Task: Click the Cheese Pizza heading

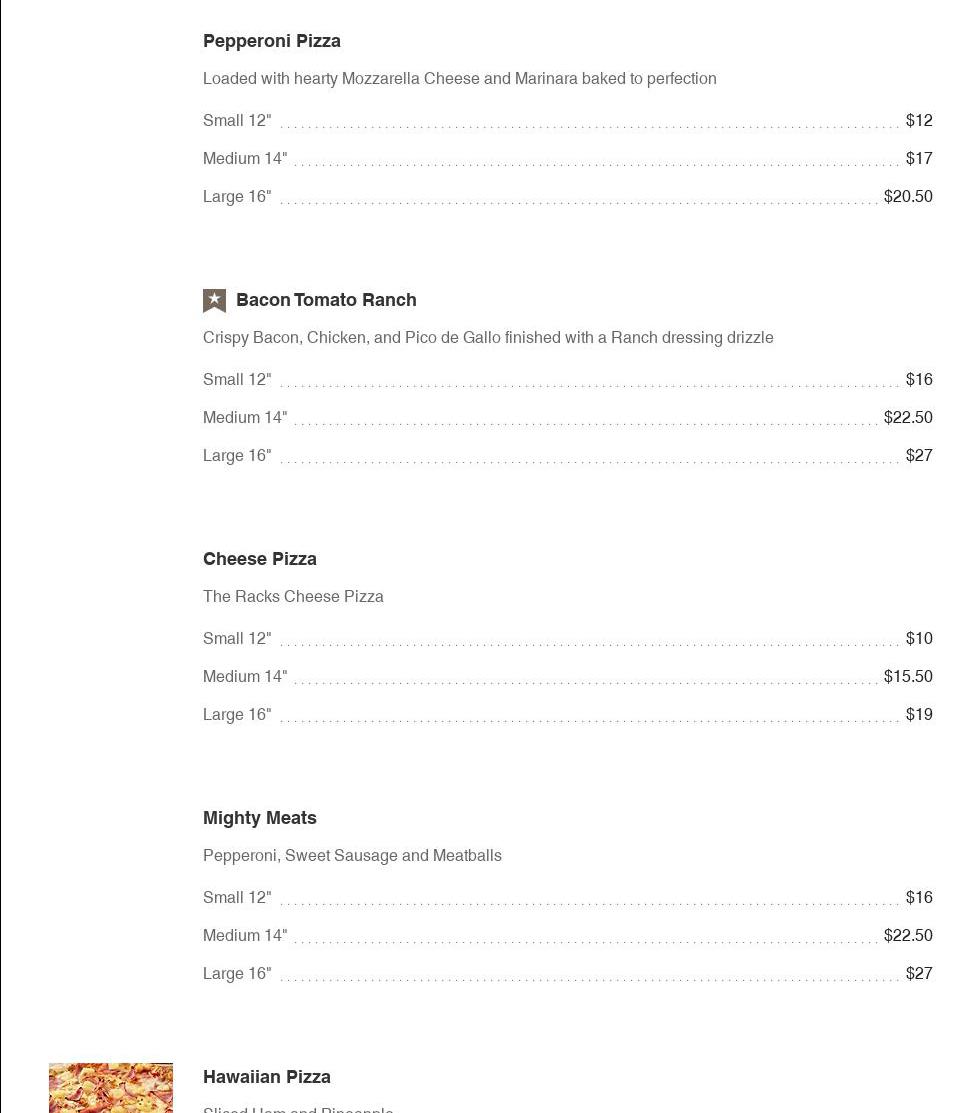Action: pos(260,559)
